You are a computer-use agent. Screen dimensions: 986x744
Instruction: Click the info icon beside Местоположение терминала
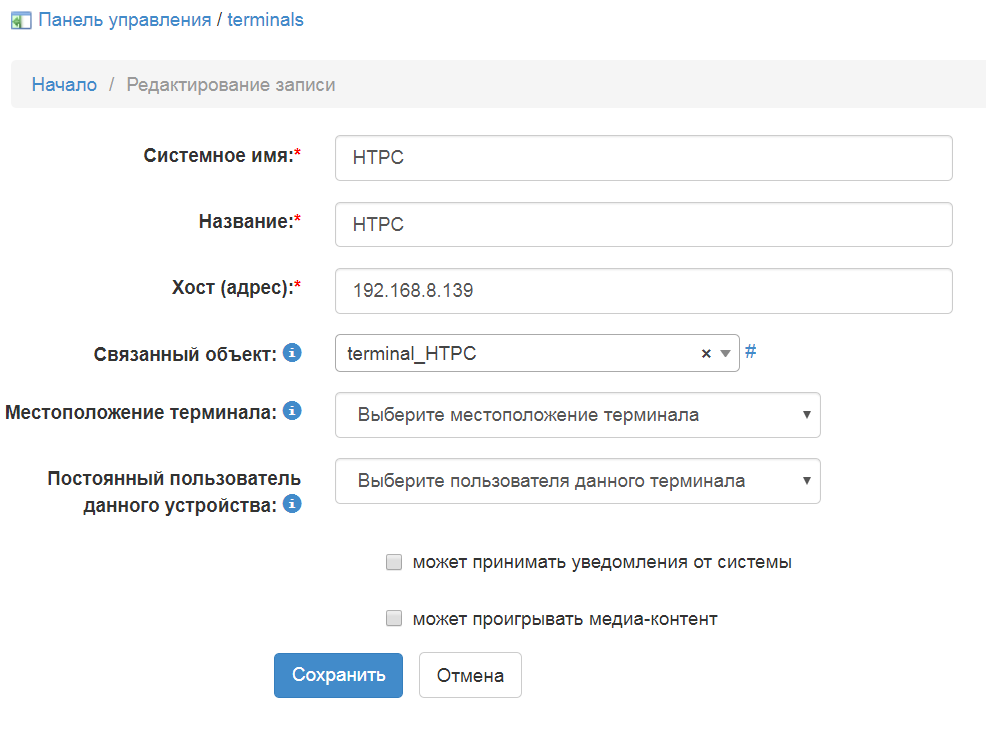point(291,410)
